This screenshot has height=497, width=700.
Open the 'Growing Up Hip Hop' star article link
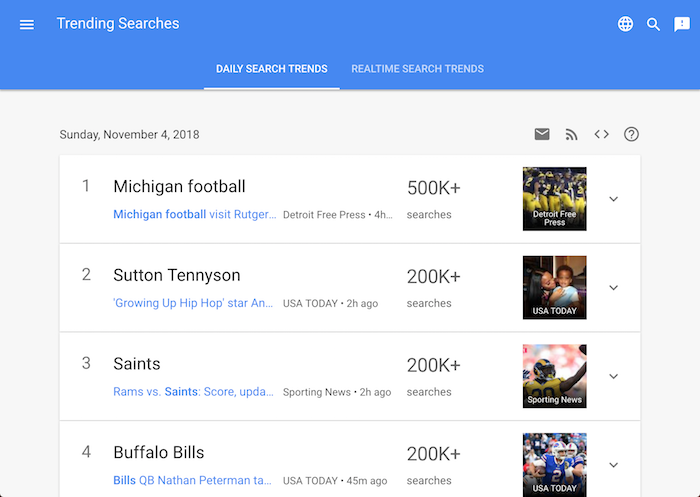coord(193,303)
